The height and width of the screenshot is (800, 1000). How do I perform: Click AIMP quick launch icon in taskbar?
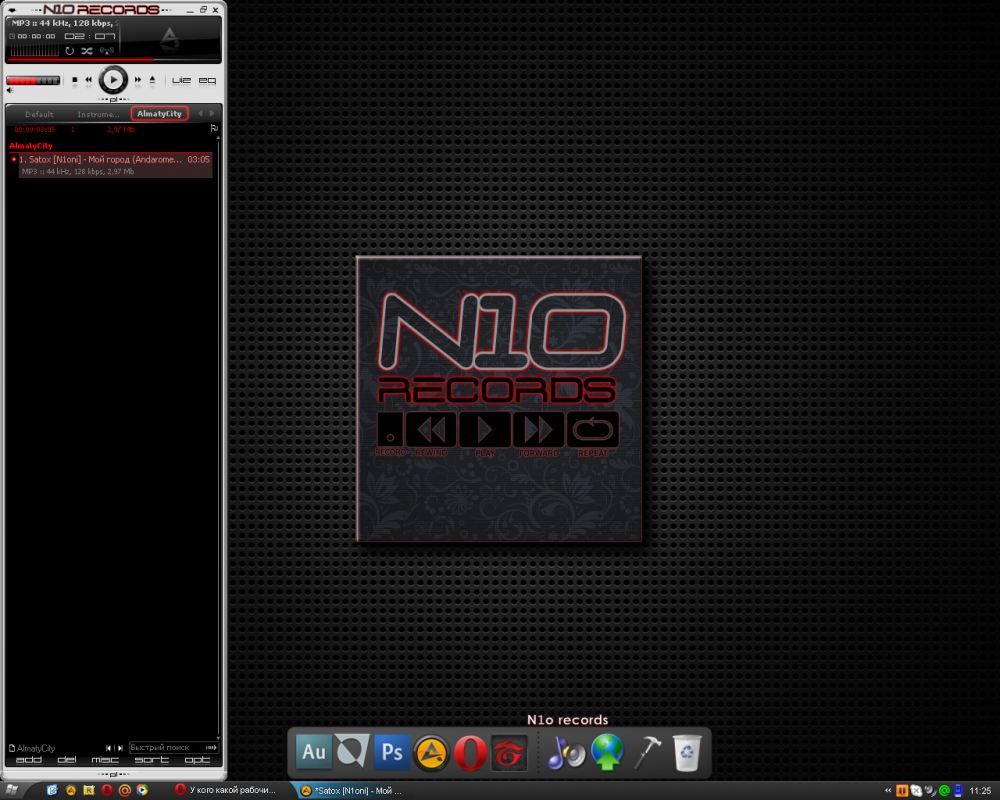(x=70, y=790)
